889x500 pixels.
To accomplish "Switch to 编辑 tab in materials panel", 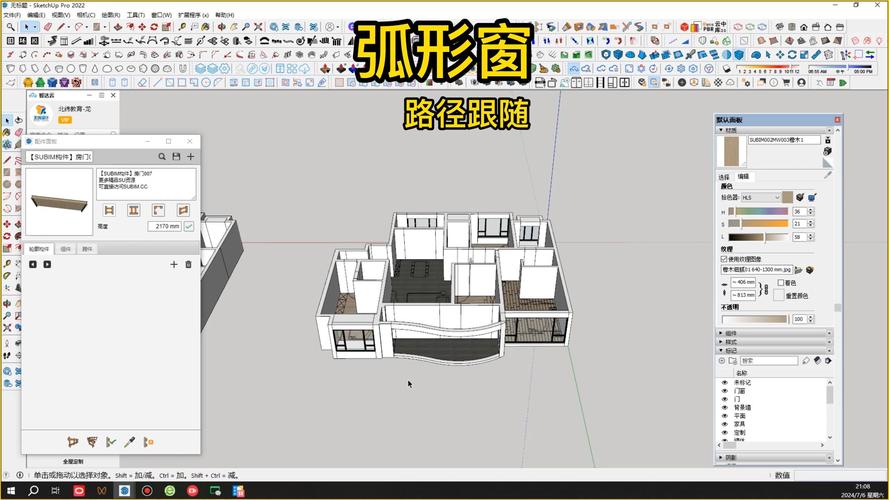I will tap(743, 177).
